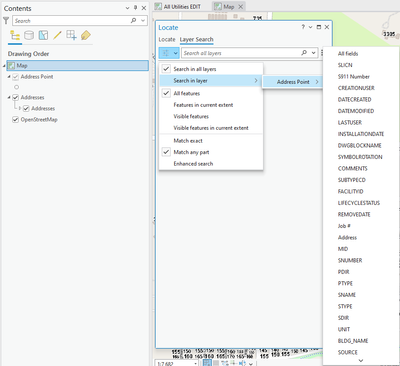400x366 pixels.
Task: Choose the S911 Number field
Action: tap(354, 76)
